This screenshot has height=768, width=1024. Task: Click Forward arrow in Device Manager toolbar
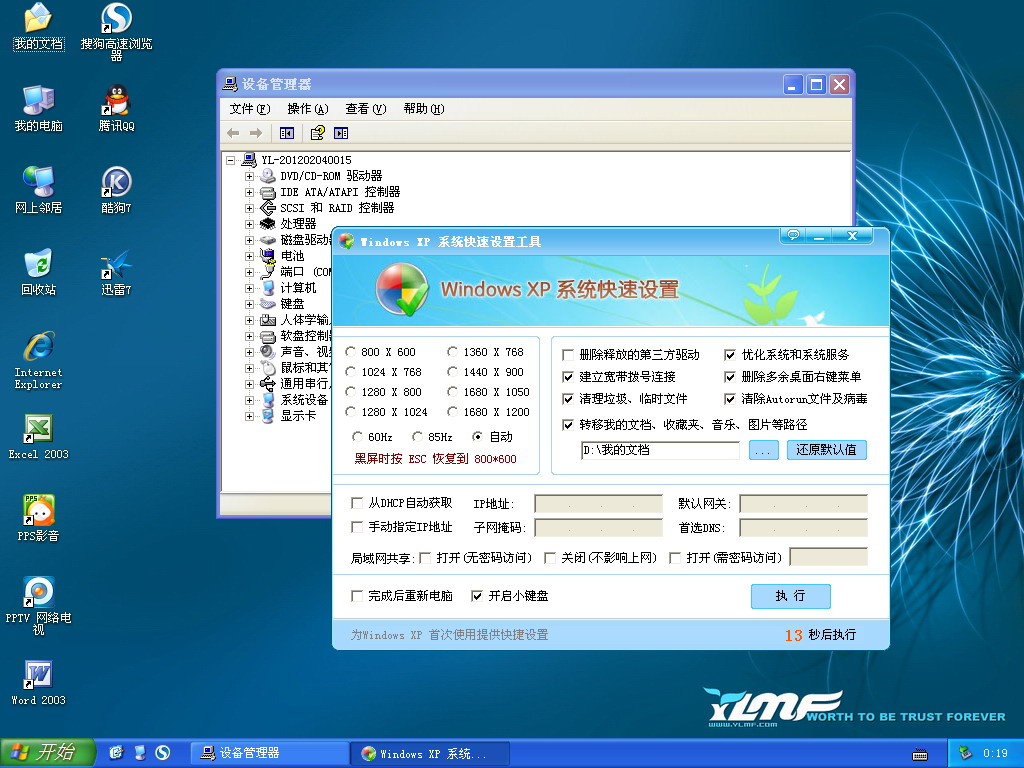tap(256, 133)
